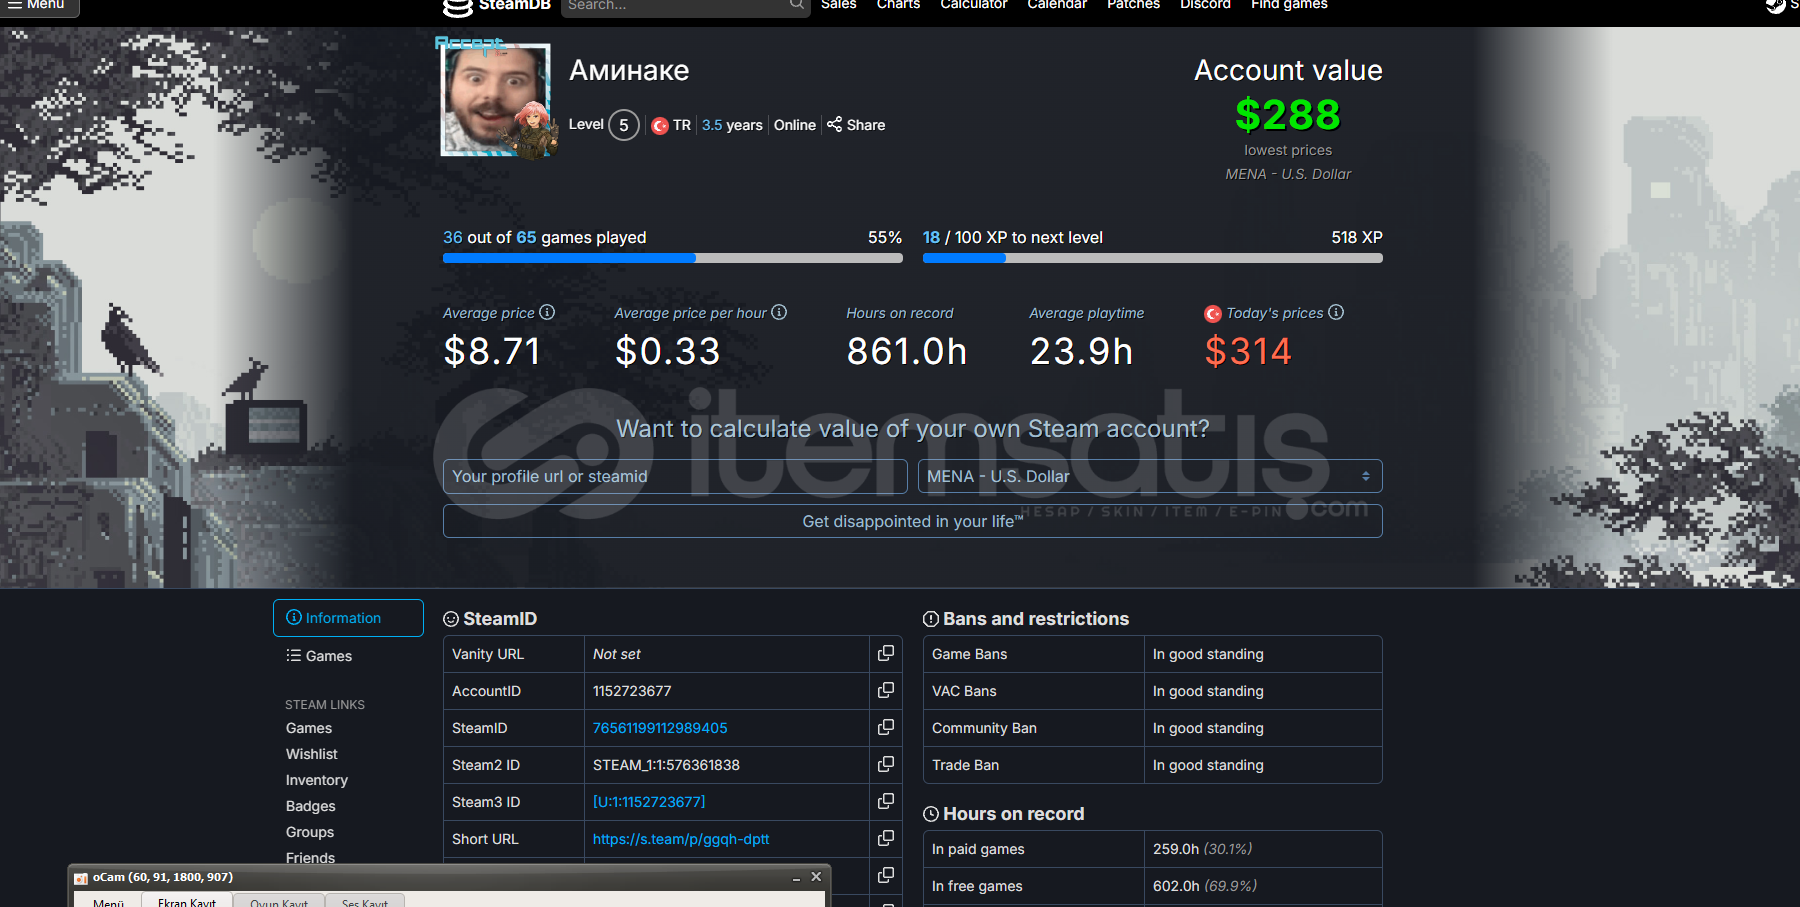1800x907 pixels.
Task: Click the Share icon button
Action: pyautogui.click(x=856, y=125)
